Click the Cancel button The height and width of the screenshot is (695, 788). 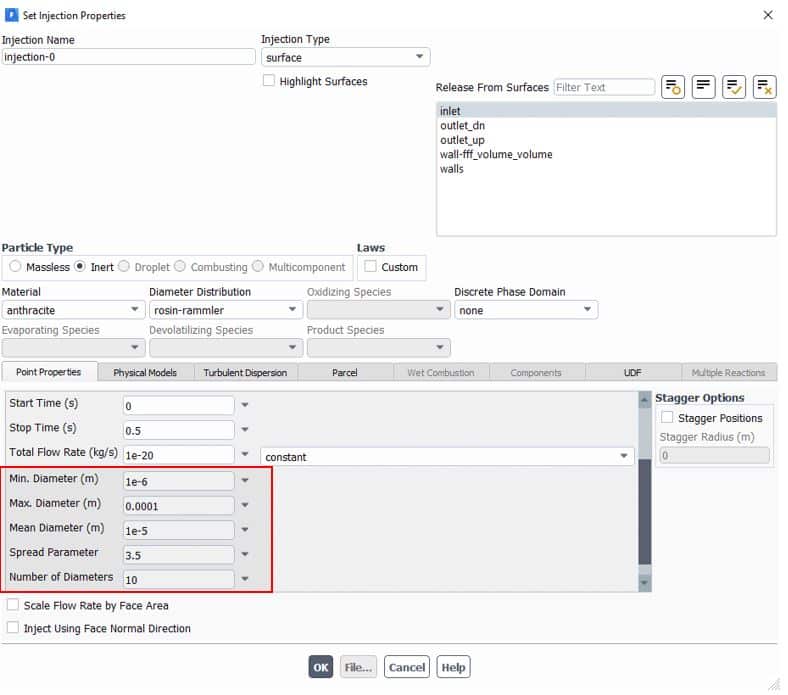407,667
